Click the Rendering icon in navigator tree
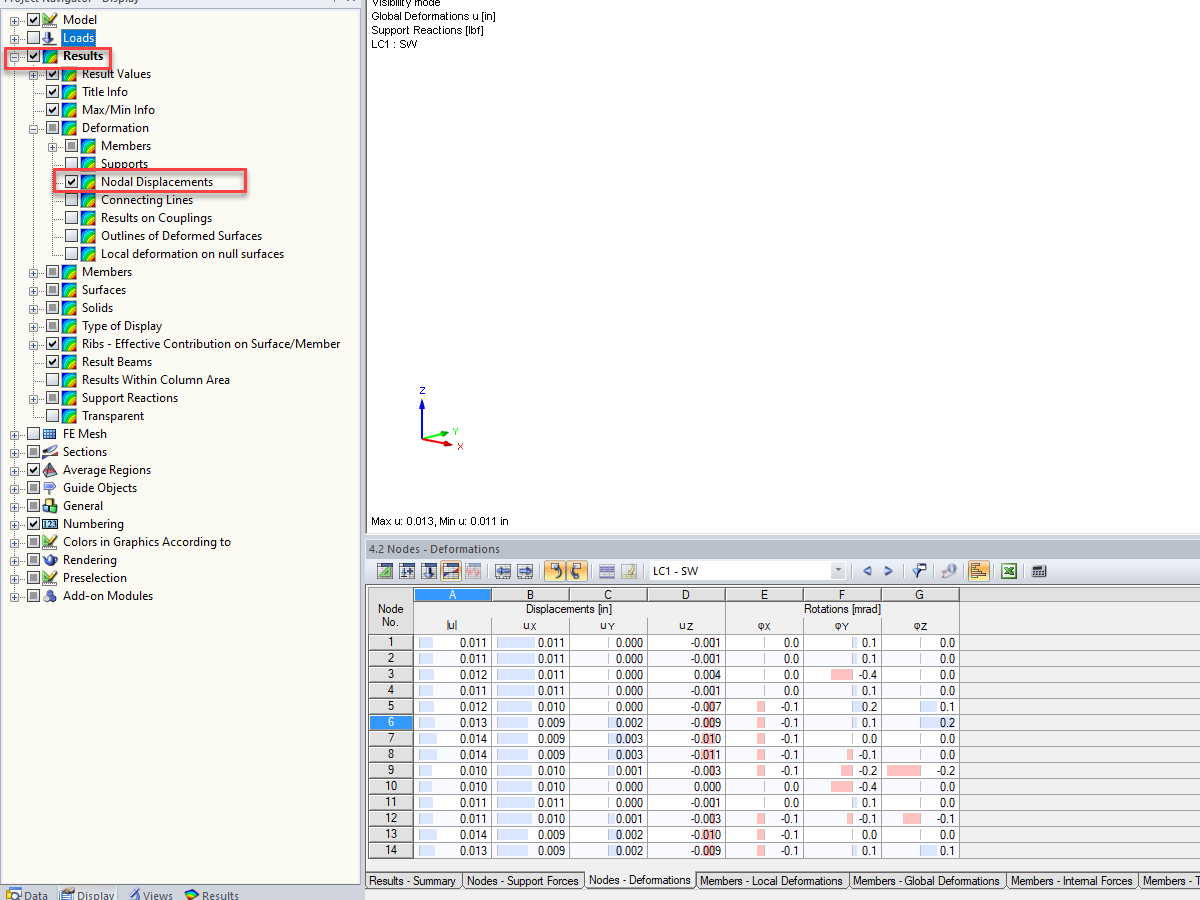 51,560
